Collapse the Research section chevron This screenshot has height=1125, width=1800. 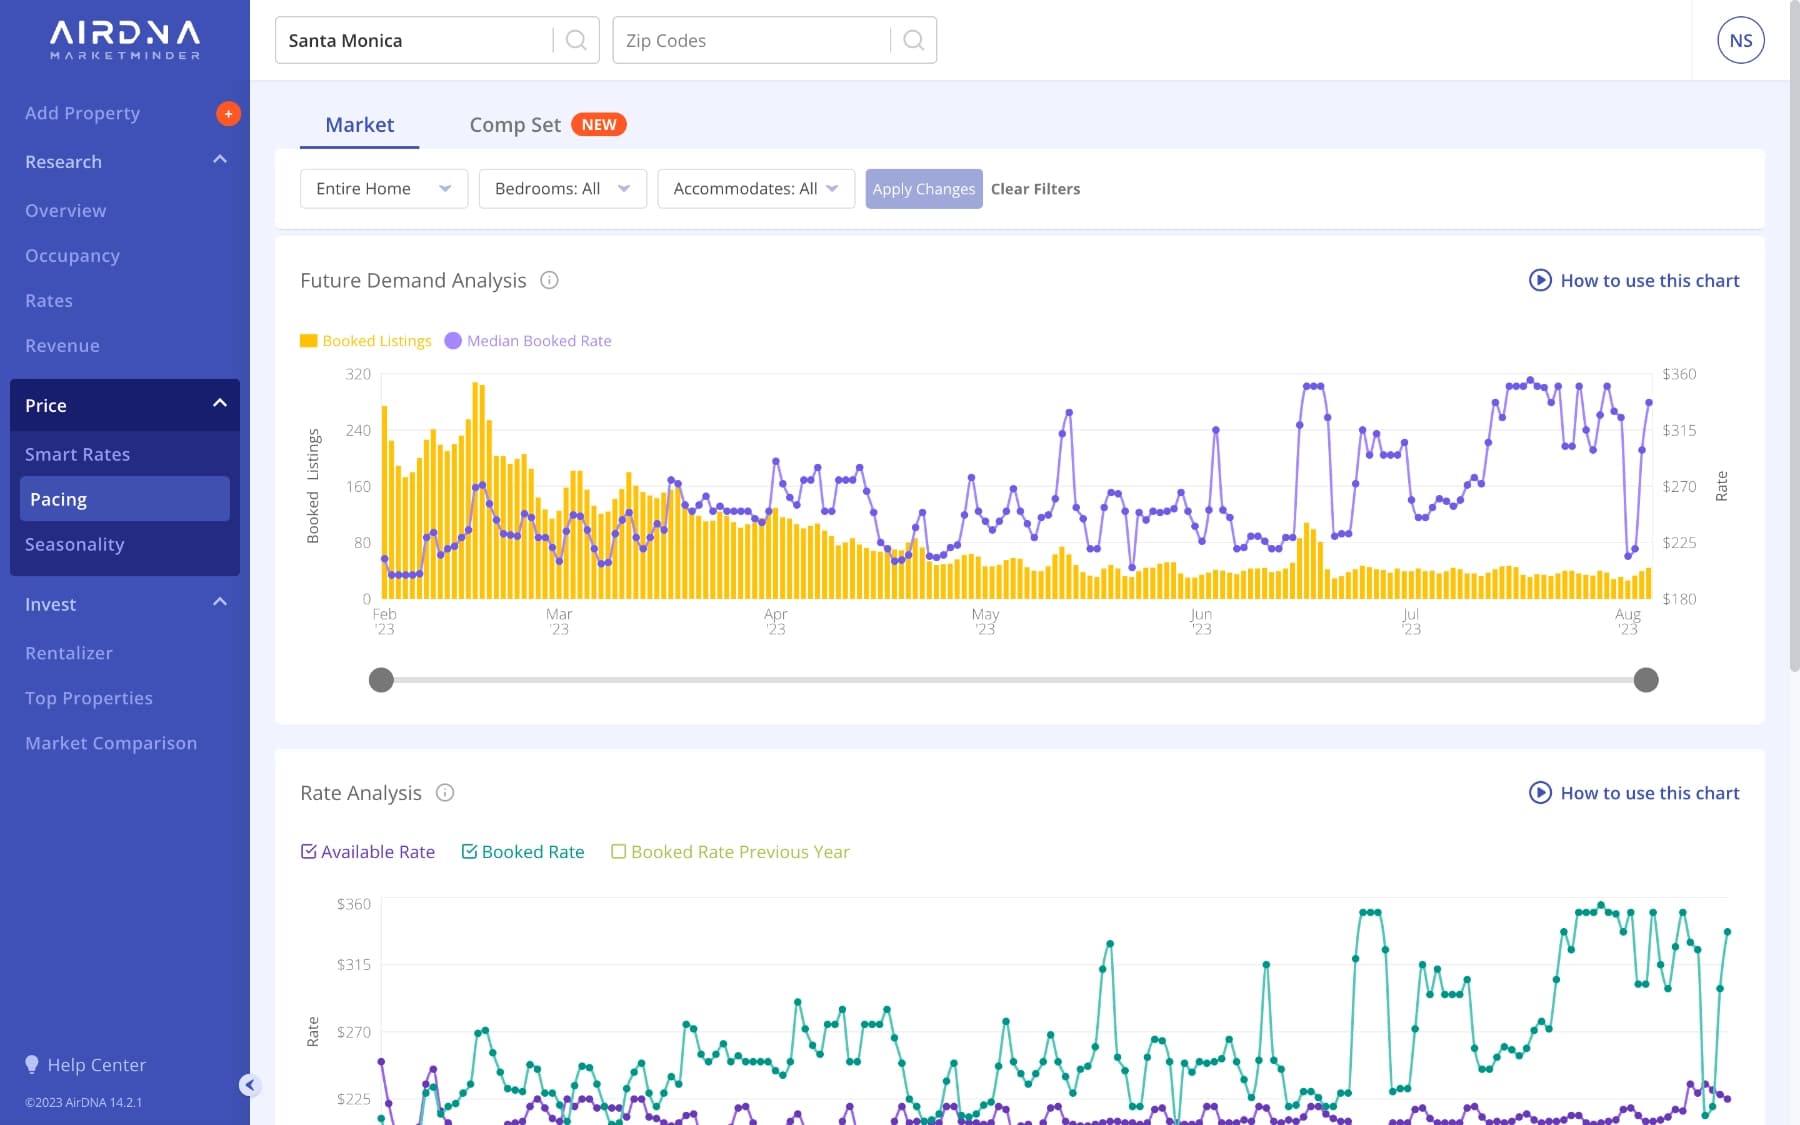tap(220, 160)
